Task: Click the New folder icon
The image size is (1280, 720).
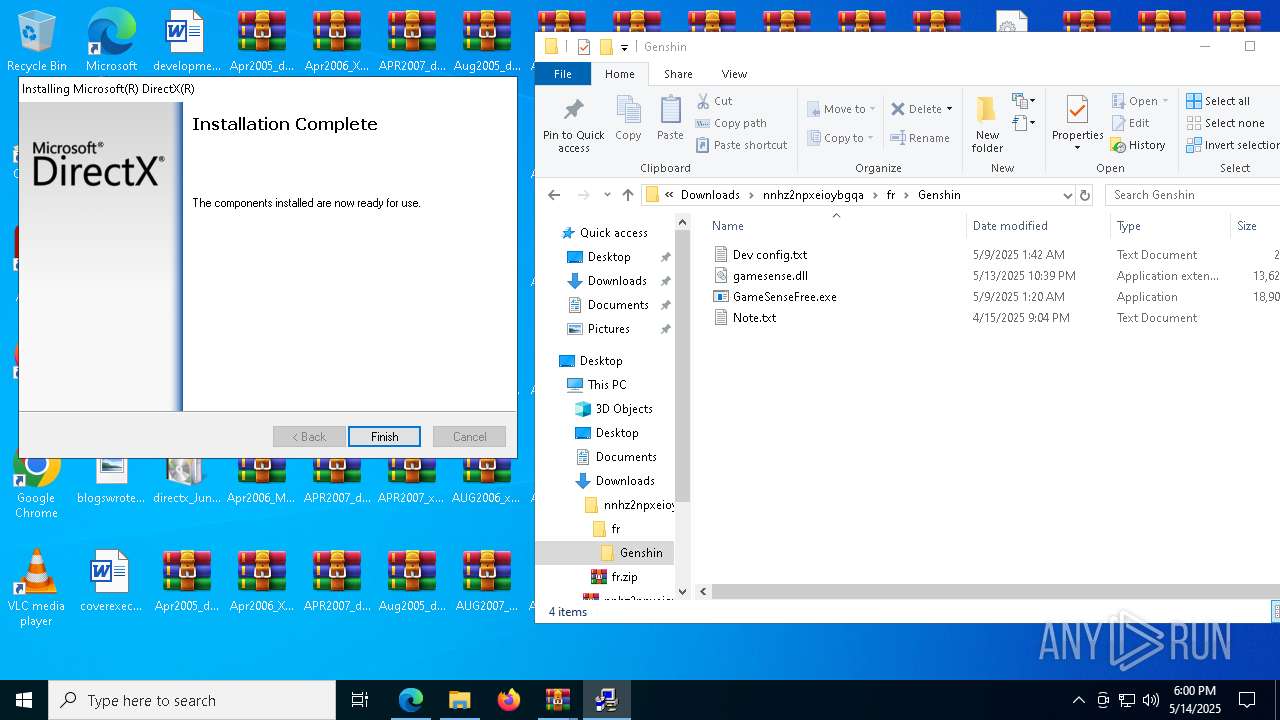Action: [x=987, y=125]
